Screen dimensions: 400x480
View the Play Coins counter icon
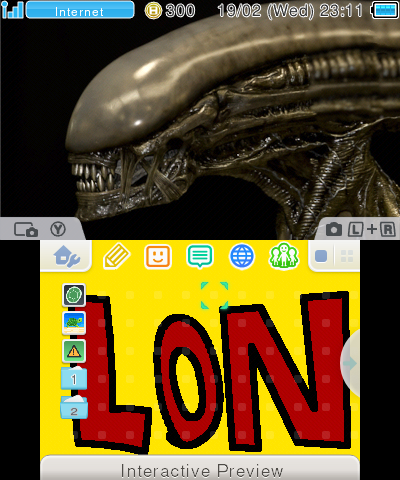coord(153,10)
